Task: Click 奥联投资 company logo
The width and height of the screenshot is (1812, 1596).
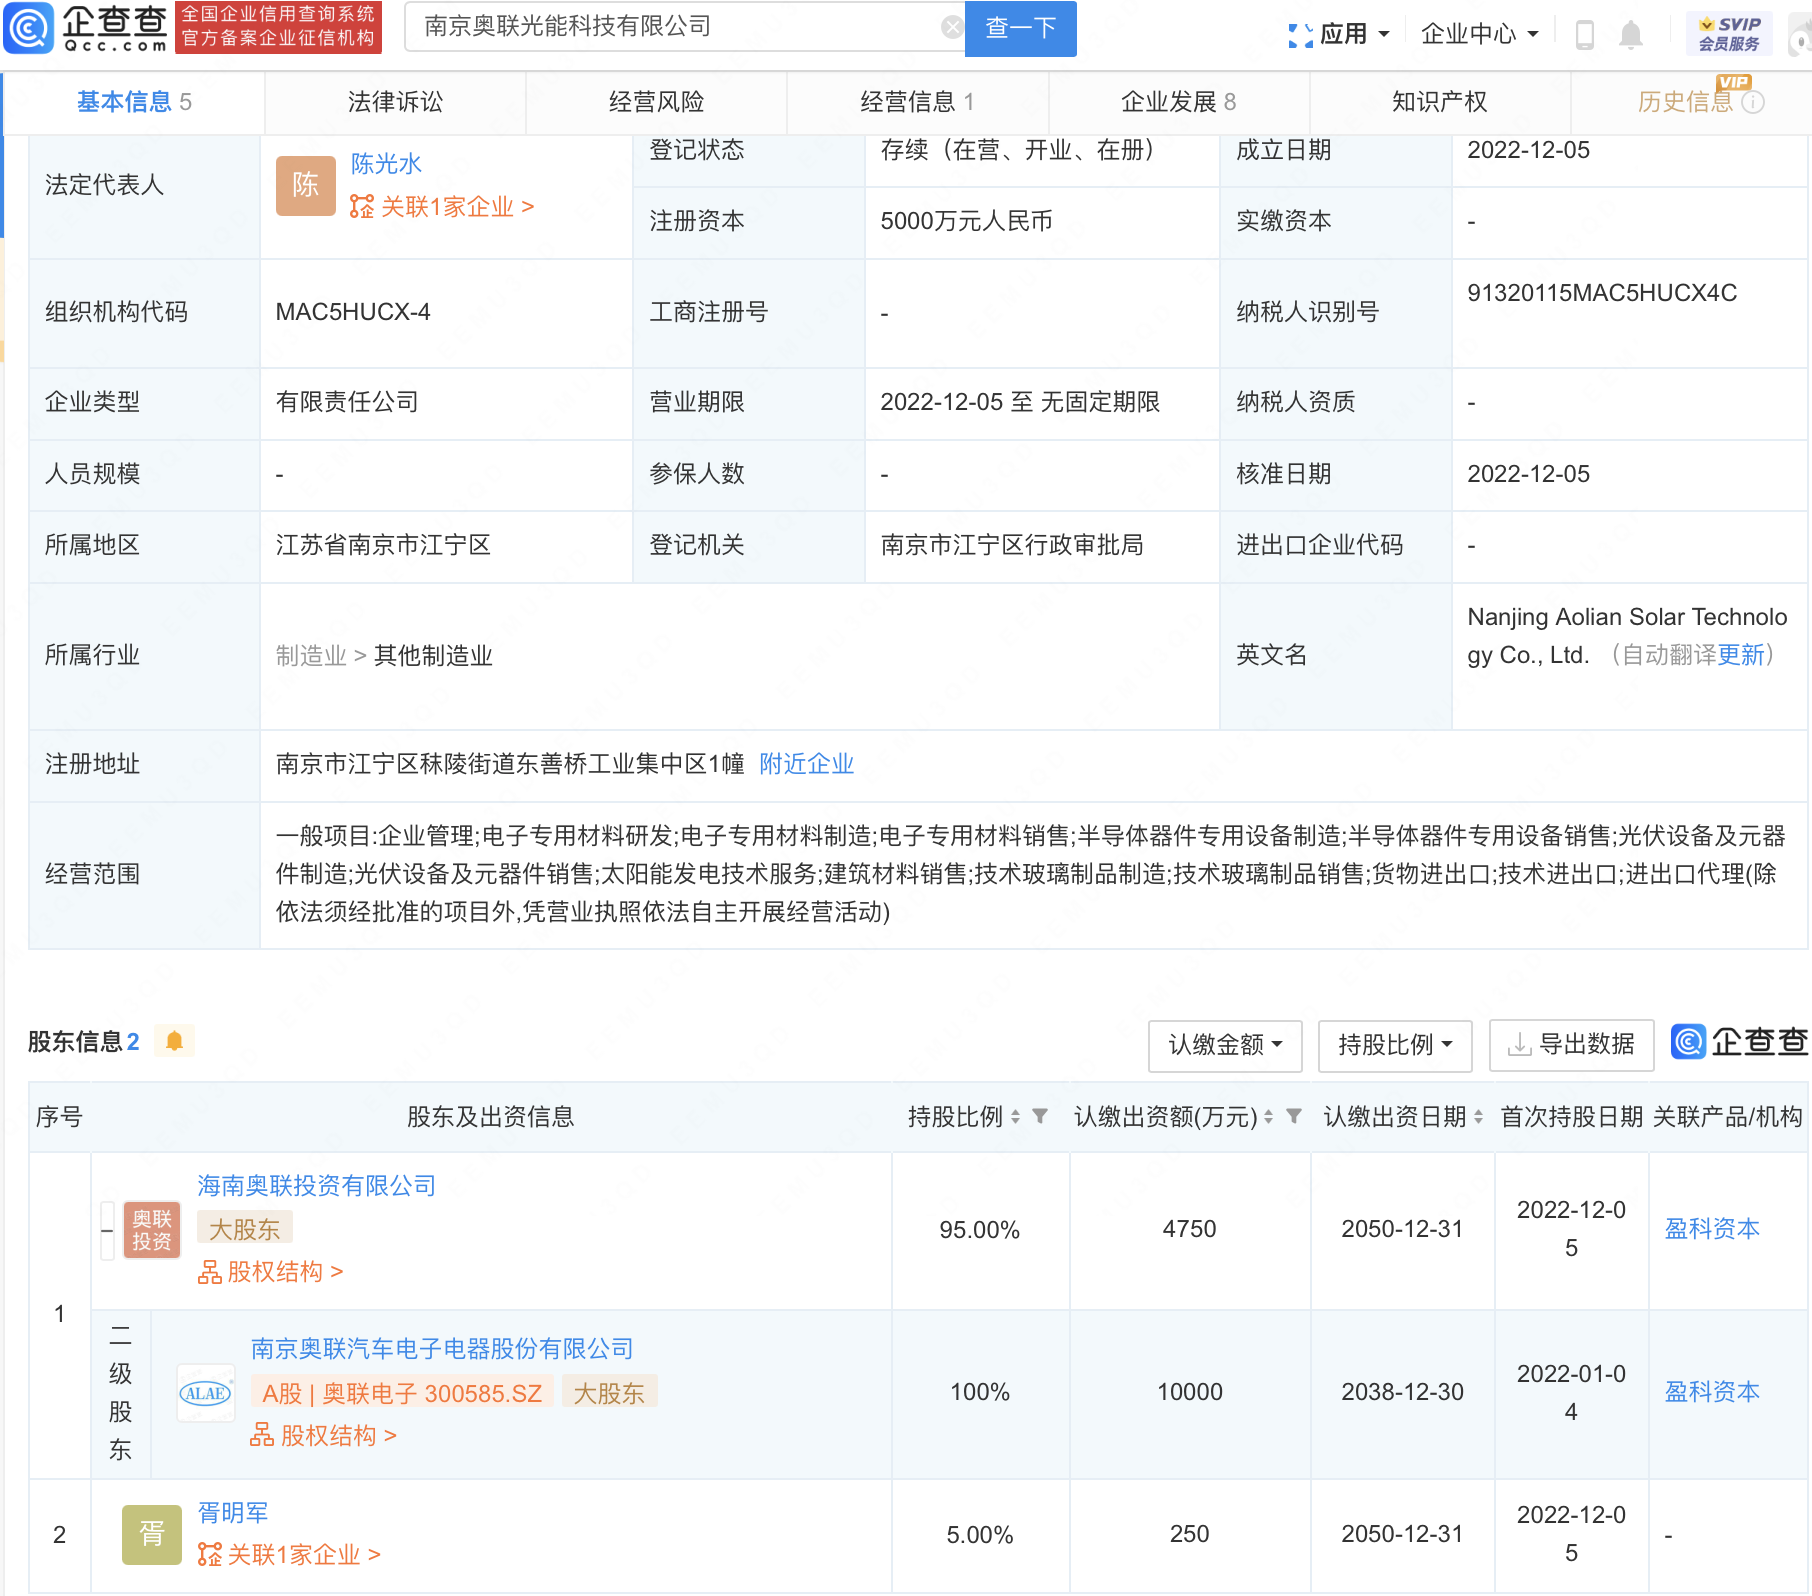Action: [x=152, y=1230]
